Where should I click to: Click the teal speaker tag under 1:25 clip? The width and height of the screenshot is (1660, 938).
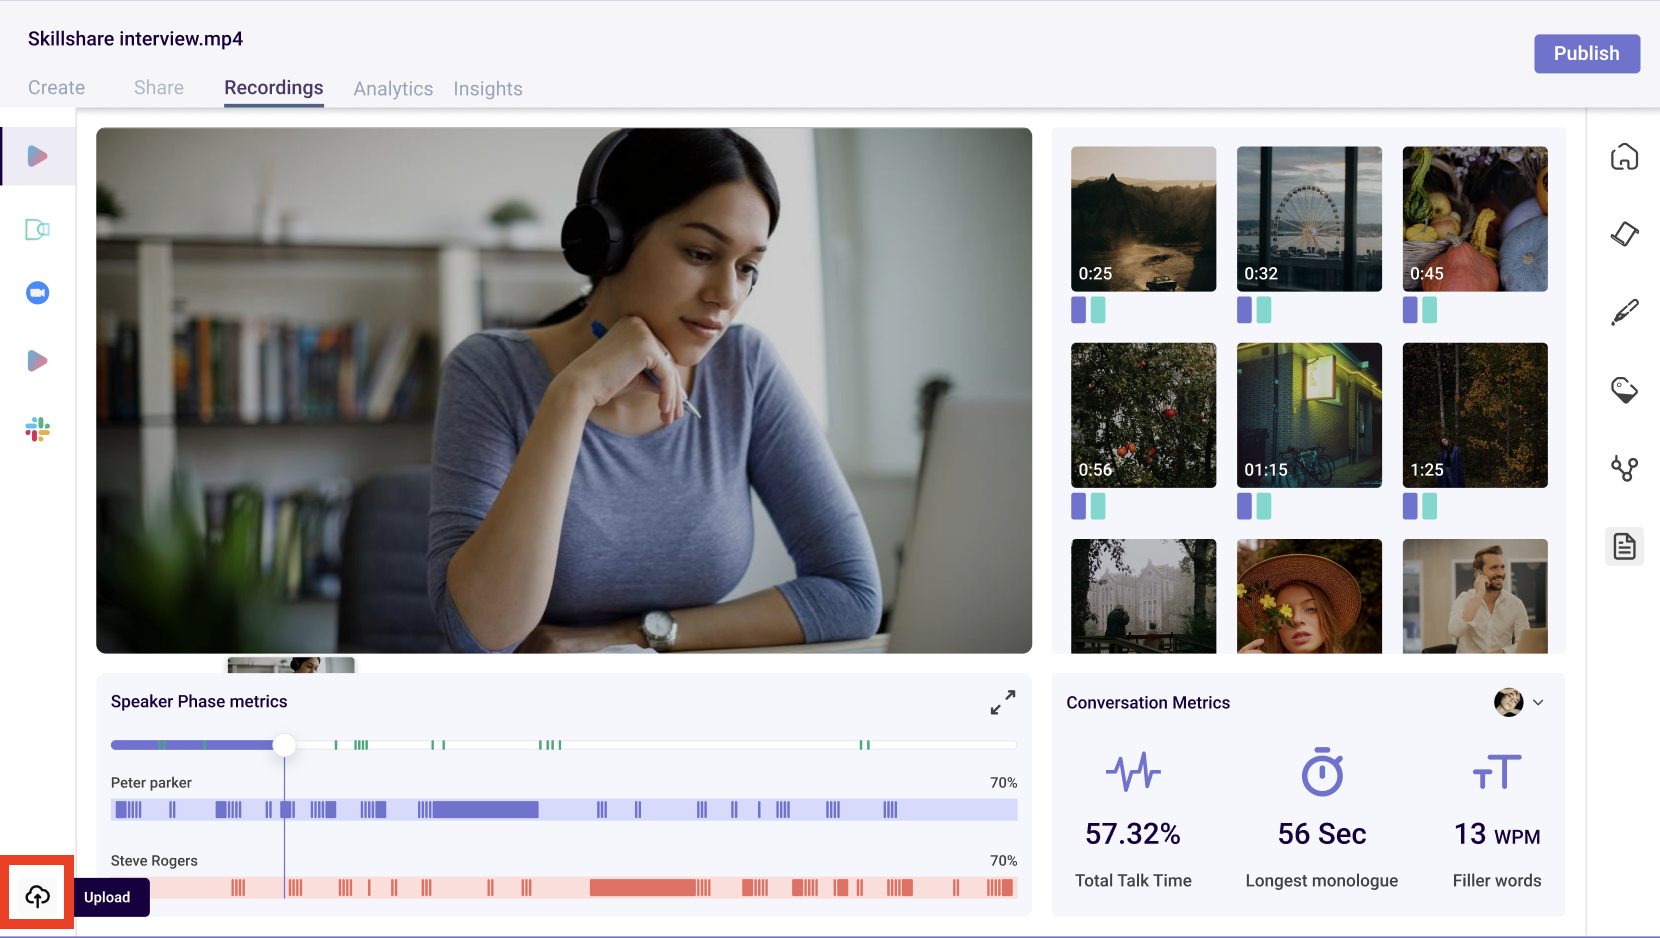1430,506
